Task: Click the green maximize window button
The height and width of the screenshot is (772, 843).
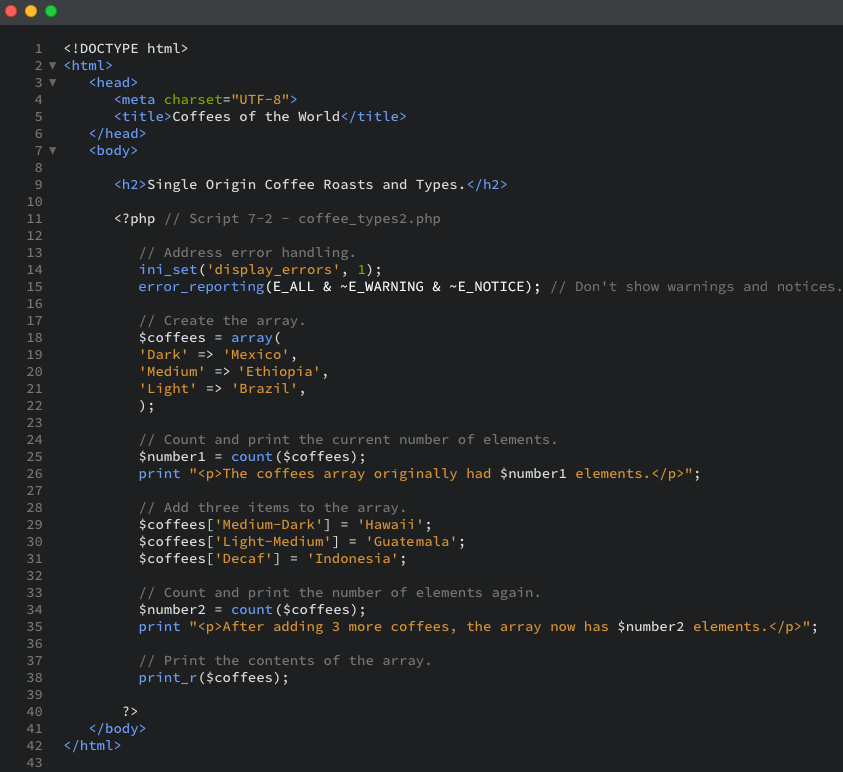Action: pyautogui.click(x=51, y=11)
